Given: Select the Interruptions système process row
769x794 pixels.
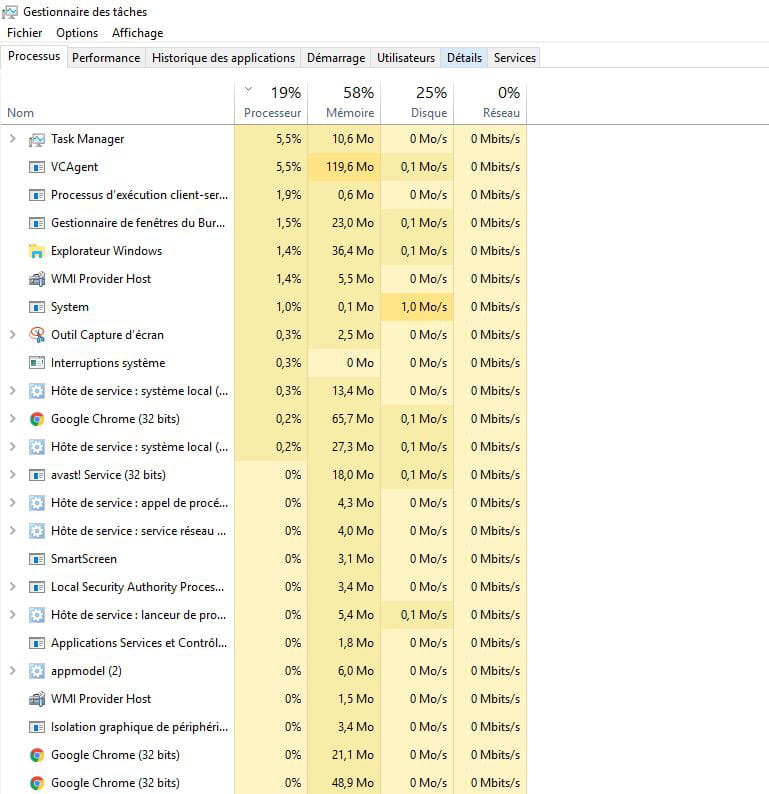Looking at the screenshot, I should pyautogui.click(x=108, y=363).
